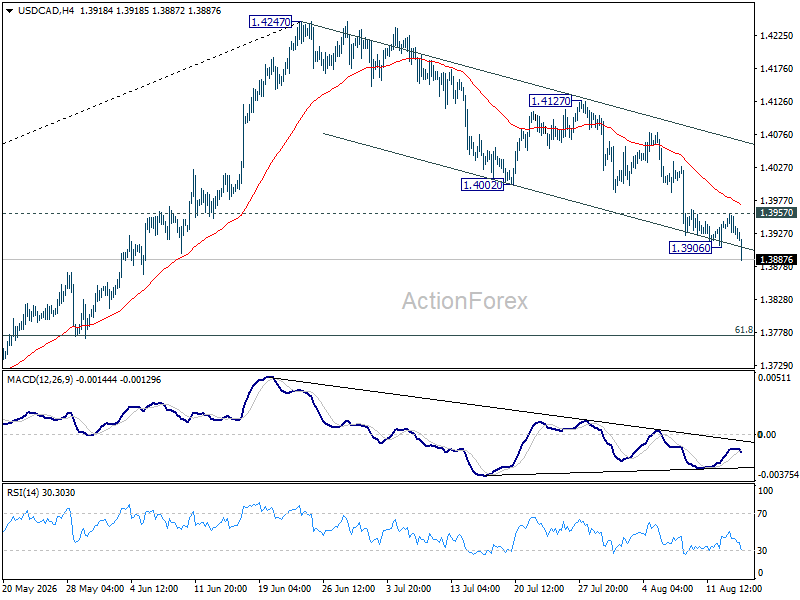Image resolution: width=800 pixels, height=600 pixels.
Task: Select the 61.8 Fibonacci level label
Action: pyautogui.click(x=743, y=330)
